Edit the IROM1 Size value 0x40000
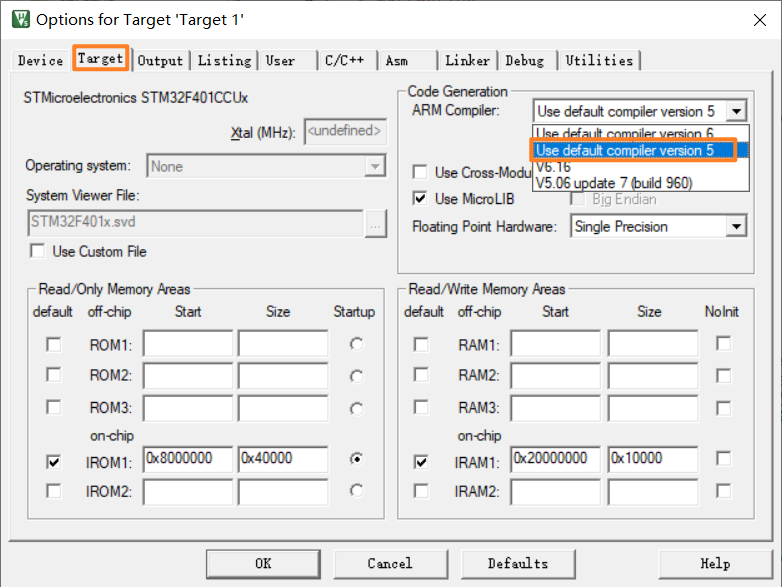The image size is (782, 587). pos(283,459)
